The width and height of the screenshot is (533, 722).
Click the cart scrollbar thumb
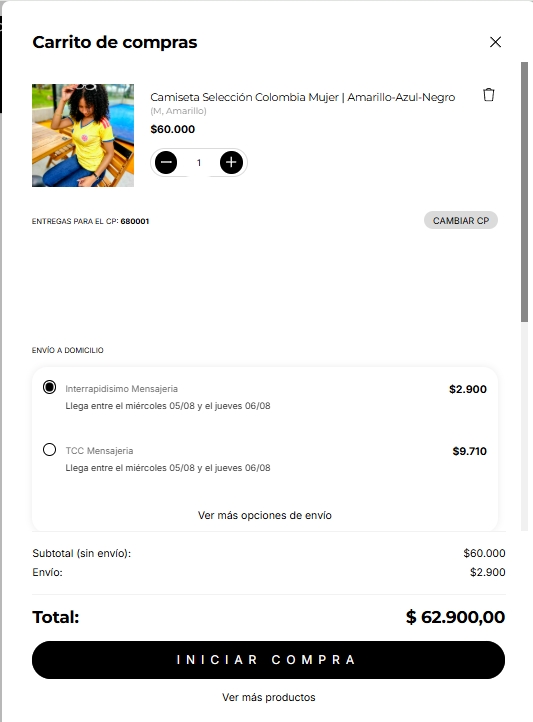pos(524,192)
